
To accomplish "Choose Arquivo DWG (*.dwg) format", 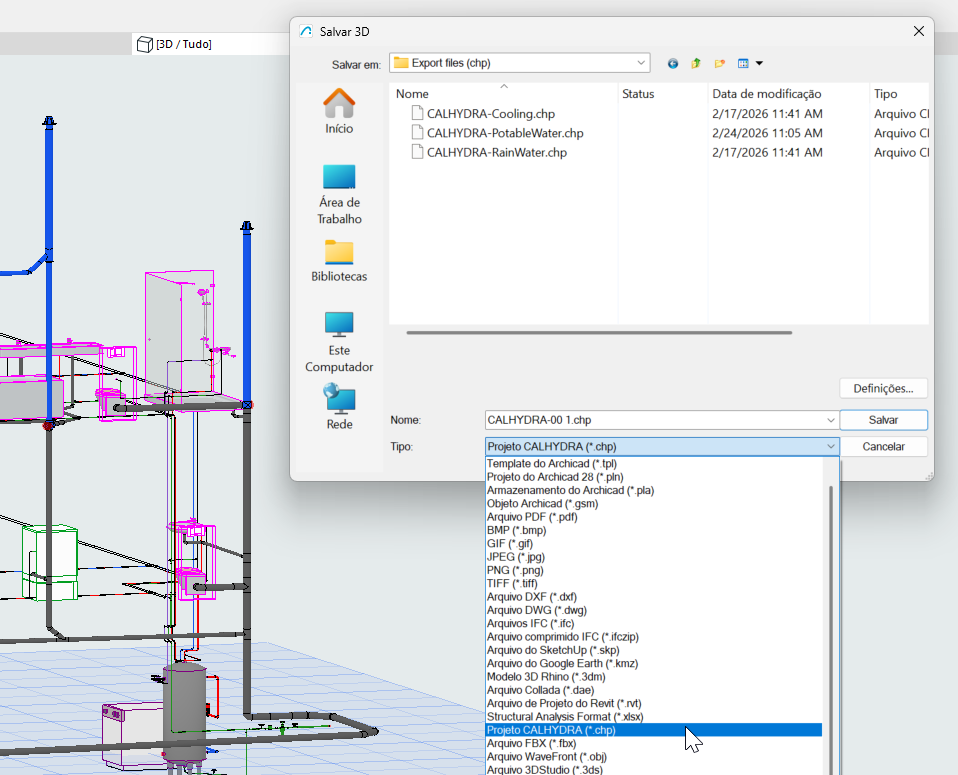I will (x=536, y=610).
